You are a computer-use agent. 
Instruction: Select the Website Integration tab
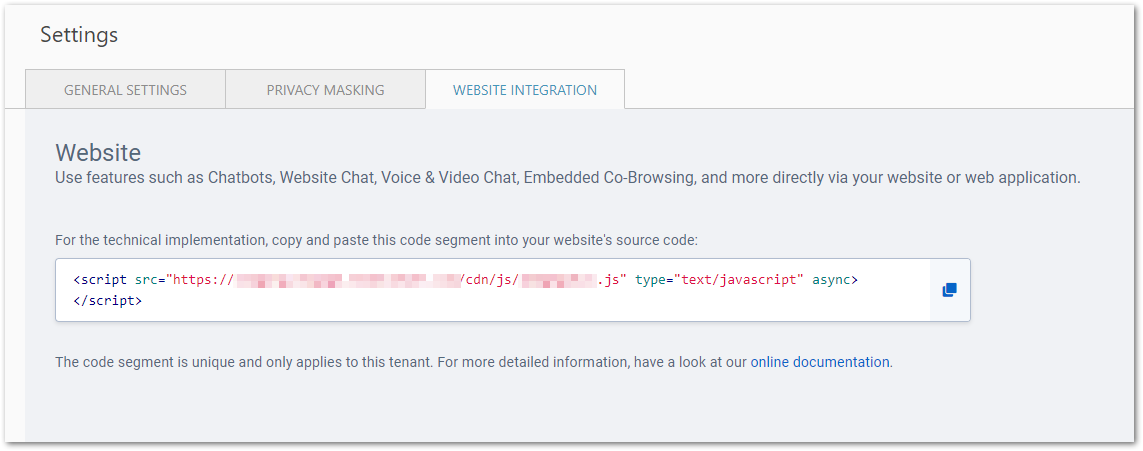[x=525, y=90]
